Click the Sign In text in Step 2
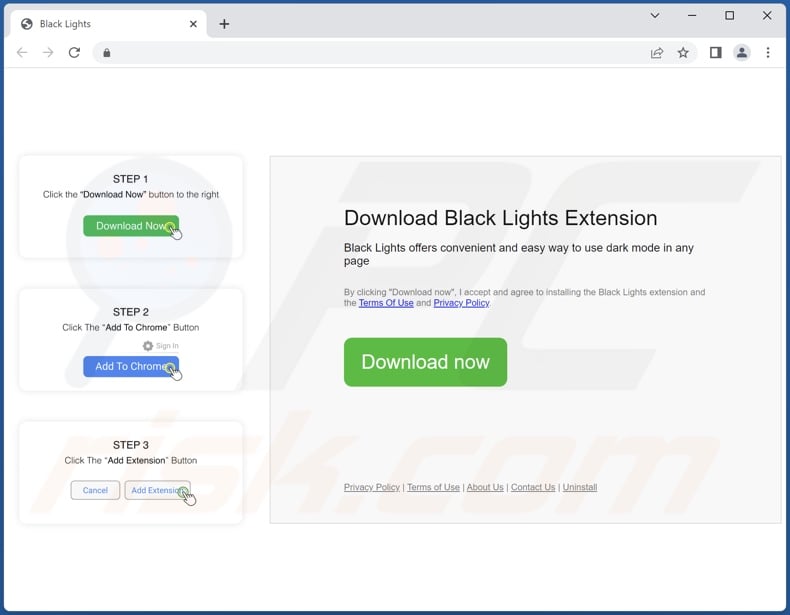Viewport: 790px width, 615px height. 167,346
